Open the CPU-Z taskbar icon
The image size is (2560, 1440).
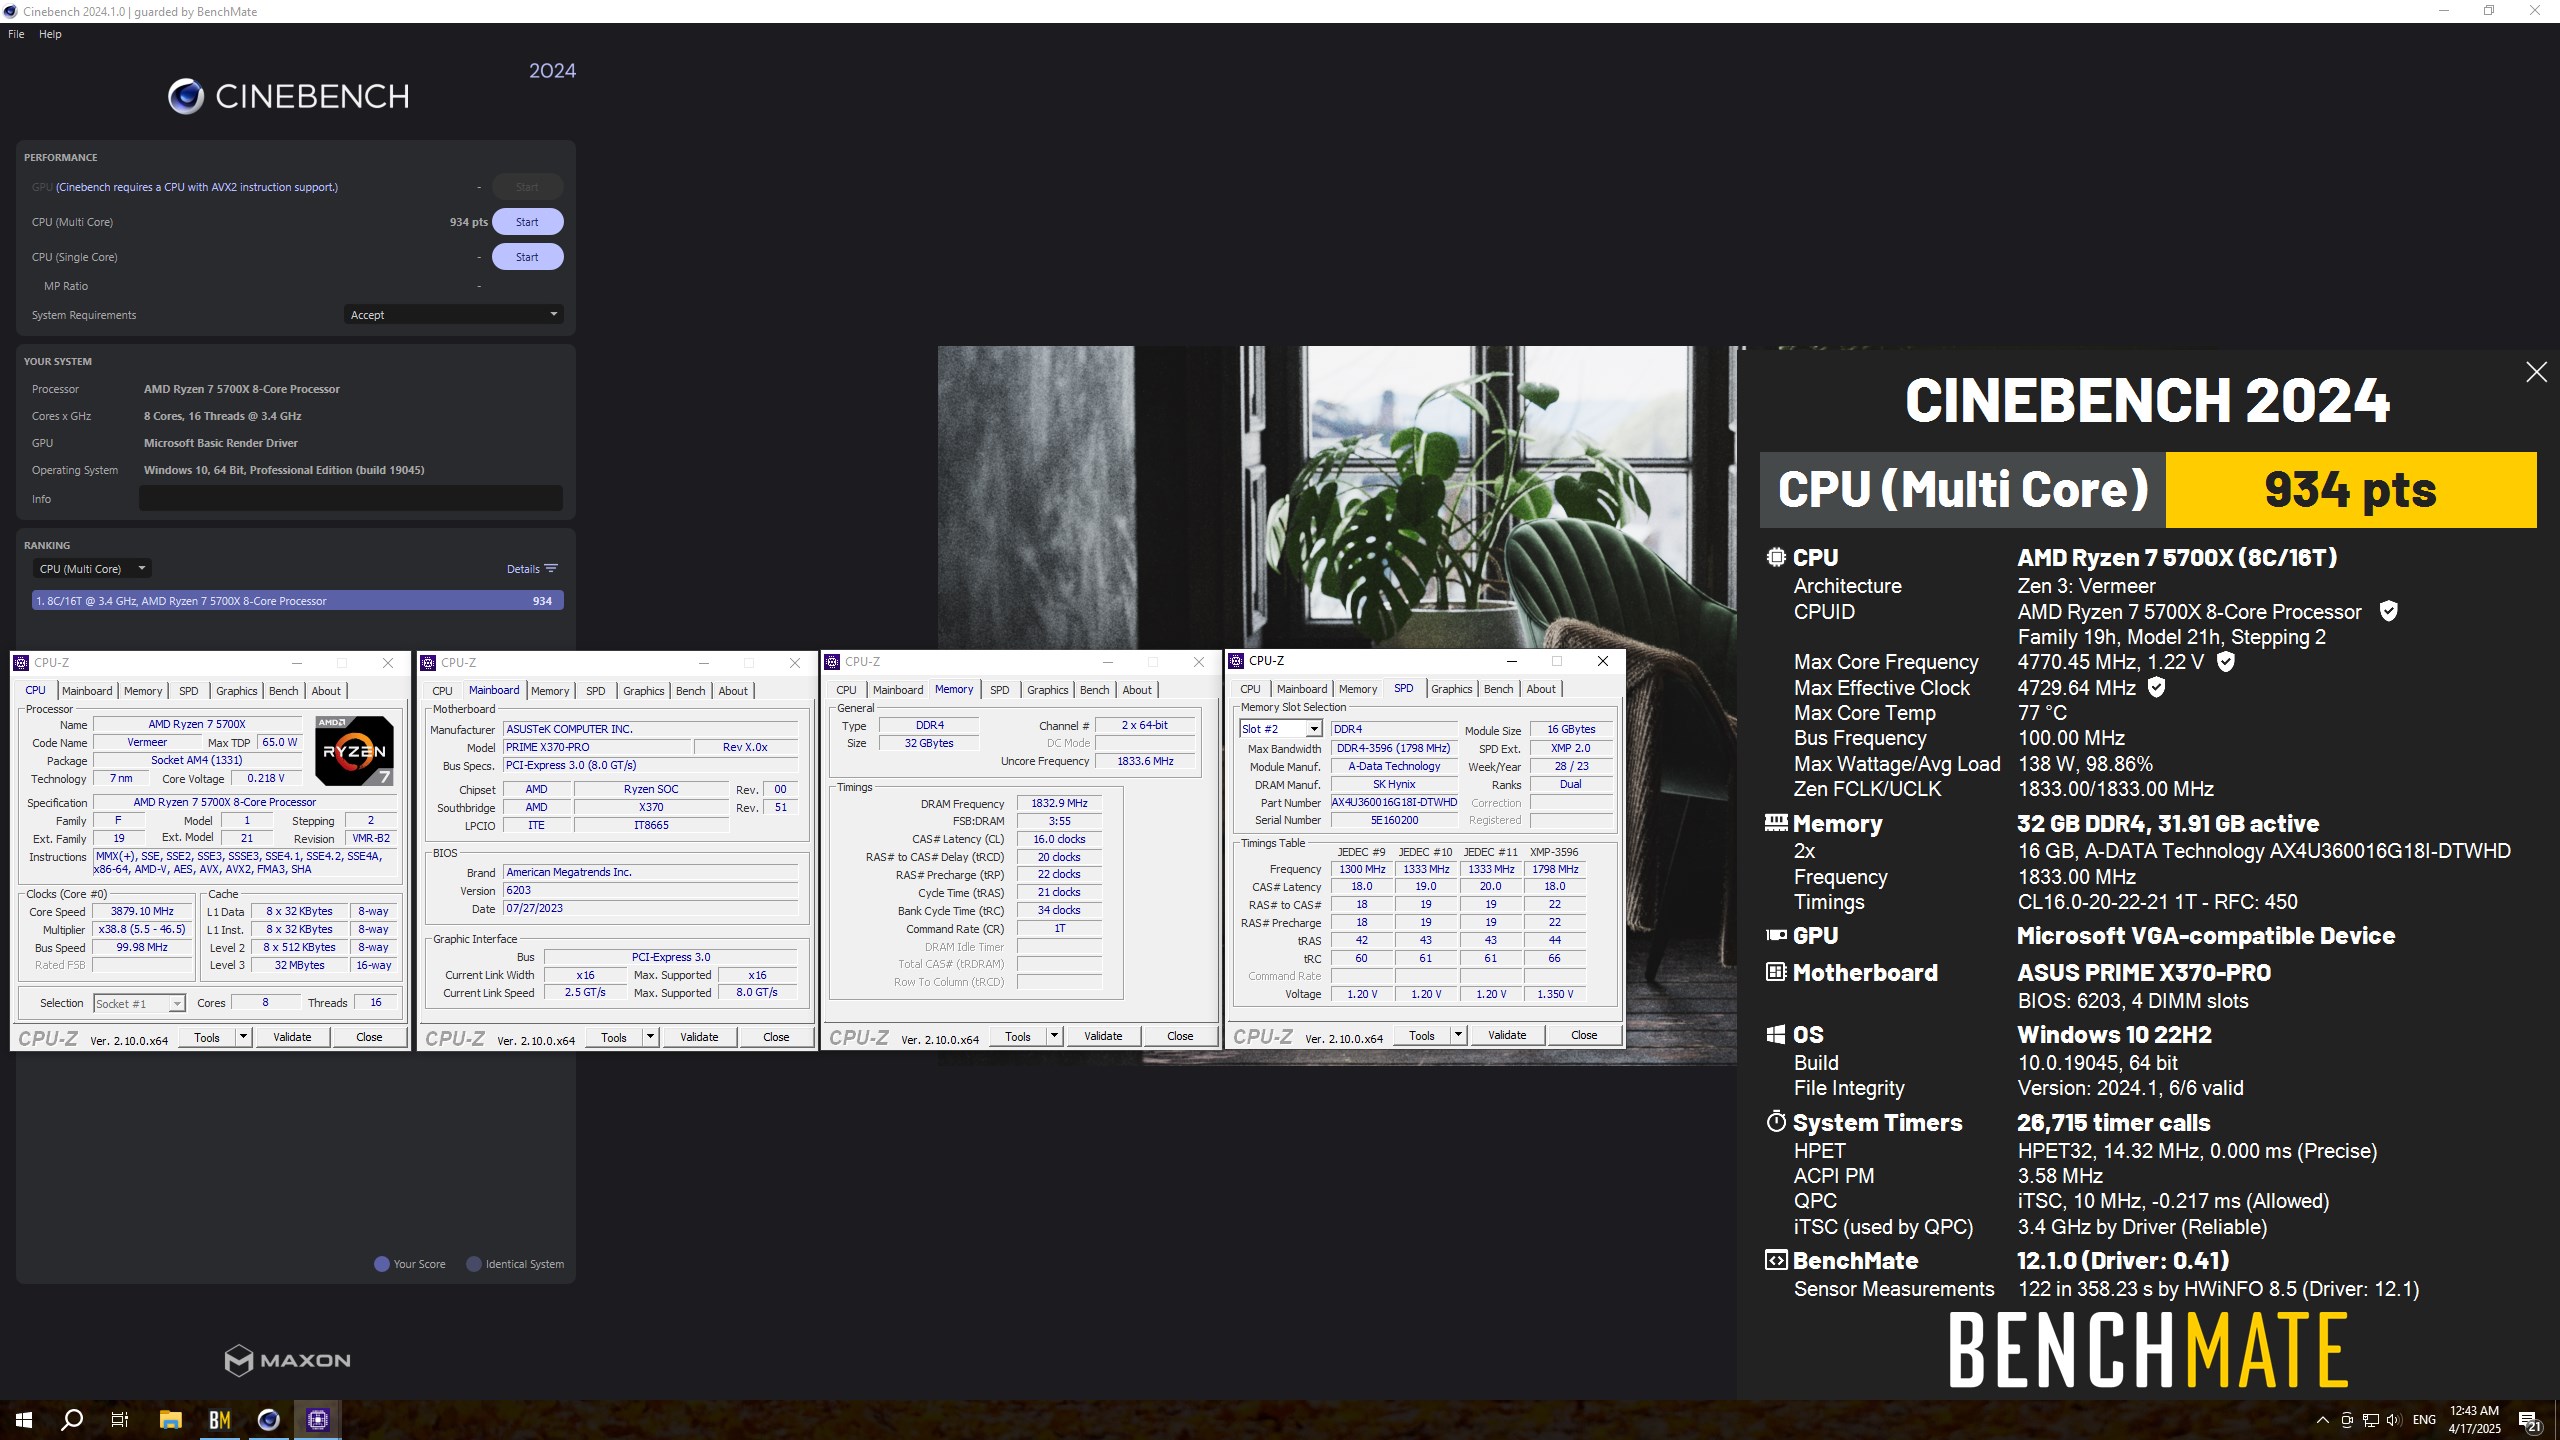[x=318, y=1419]
